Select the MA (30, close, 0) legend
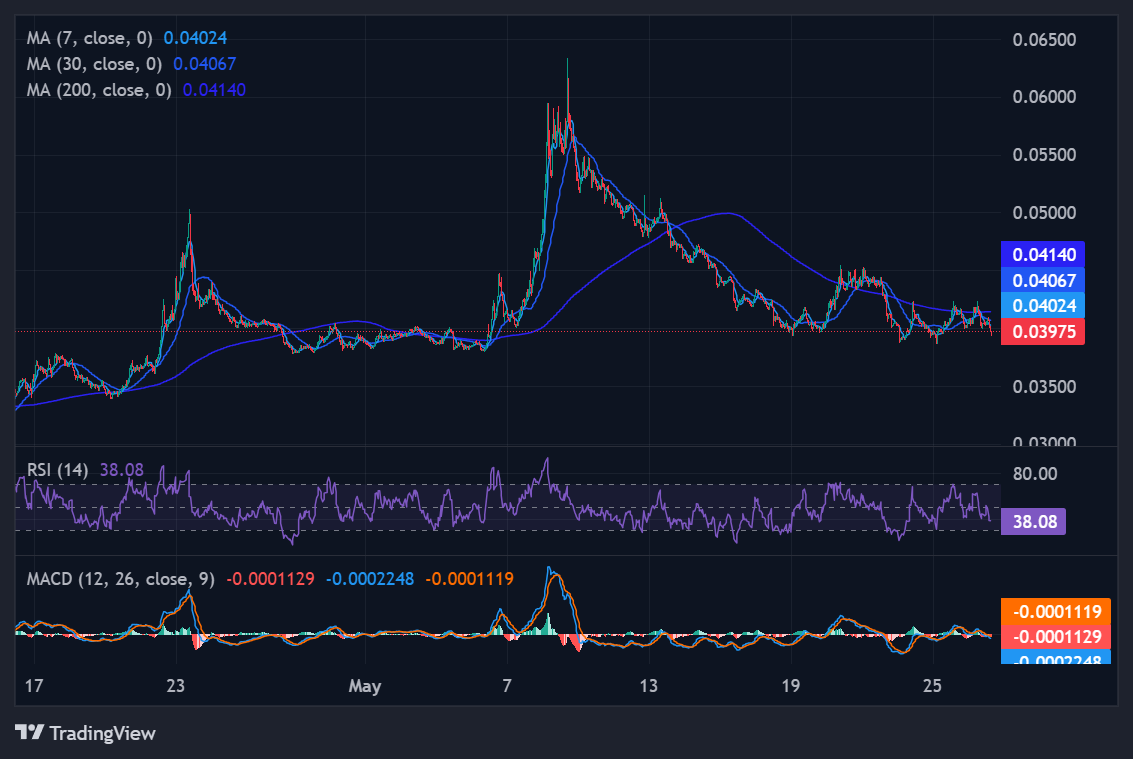The width and height of the screenshot is (1133, 759). (95, 64)
